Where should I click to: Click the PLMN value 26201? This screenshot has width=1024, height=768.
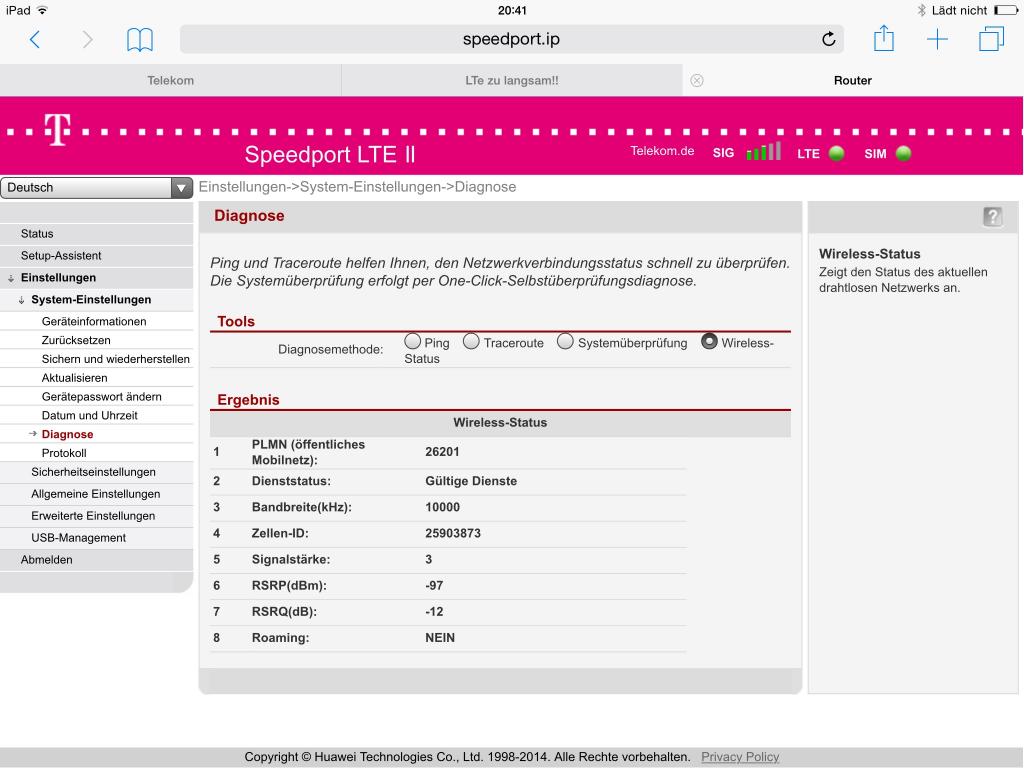tap(442, 452)
